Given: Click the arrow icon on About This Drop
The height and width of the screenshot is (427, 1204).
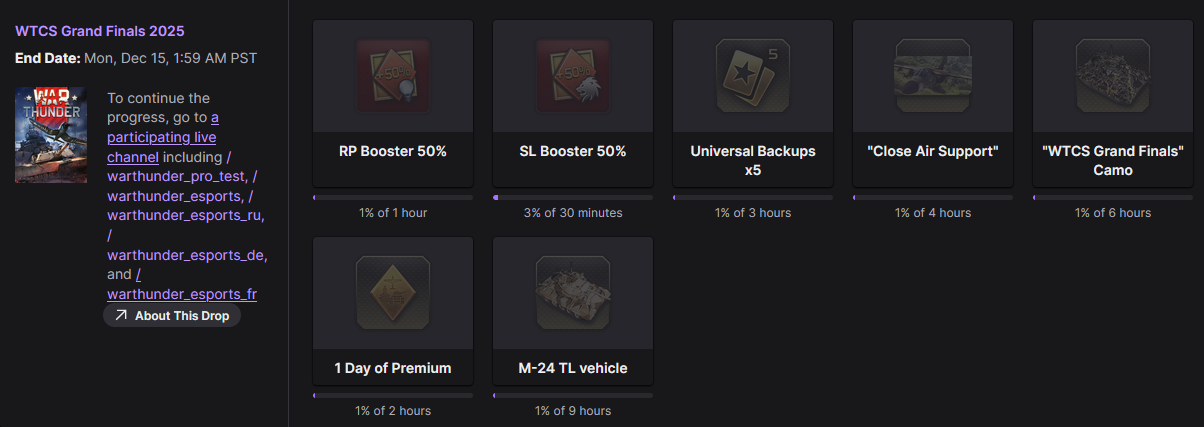Looking at the screenshot, I should (x=121, y=316).
